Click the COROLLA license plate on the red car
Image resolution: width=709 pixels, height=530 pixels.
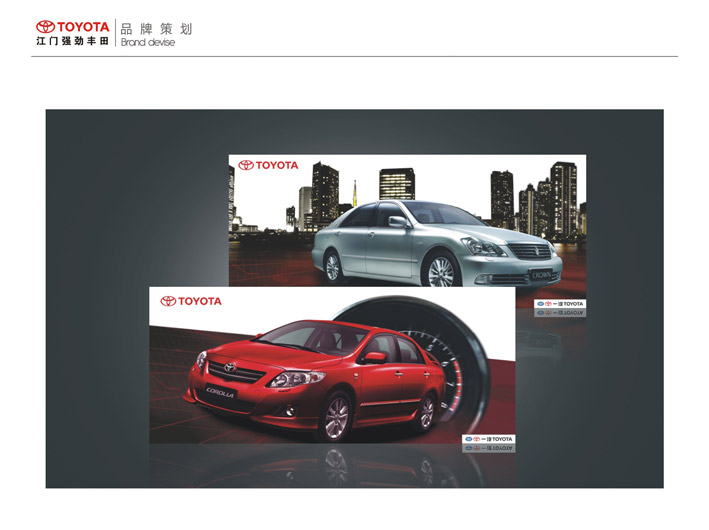(x=220, y=392)
